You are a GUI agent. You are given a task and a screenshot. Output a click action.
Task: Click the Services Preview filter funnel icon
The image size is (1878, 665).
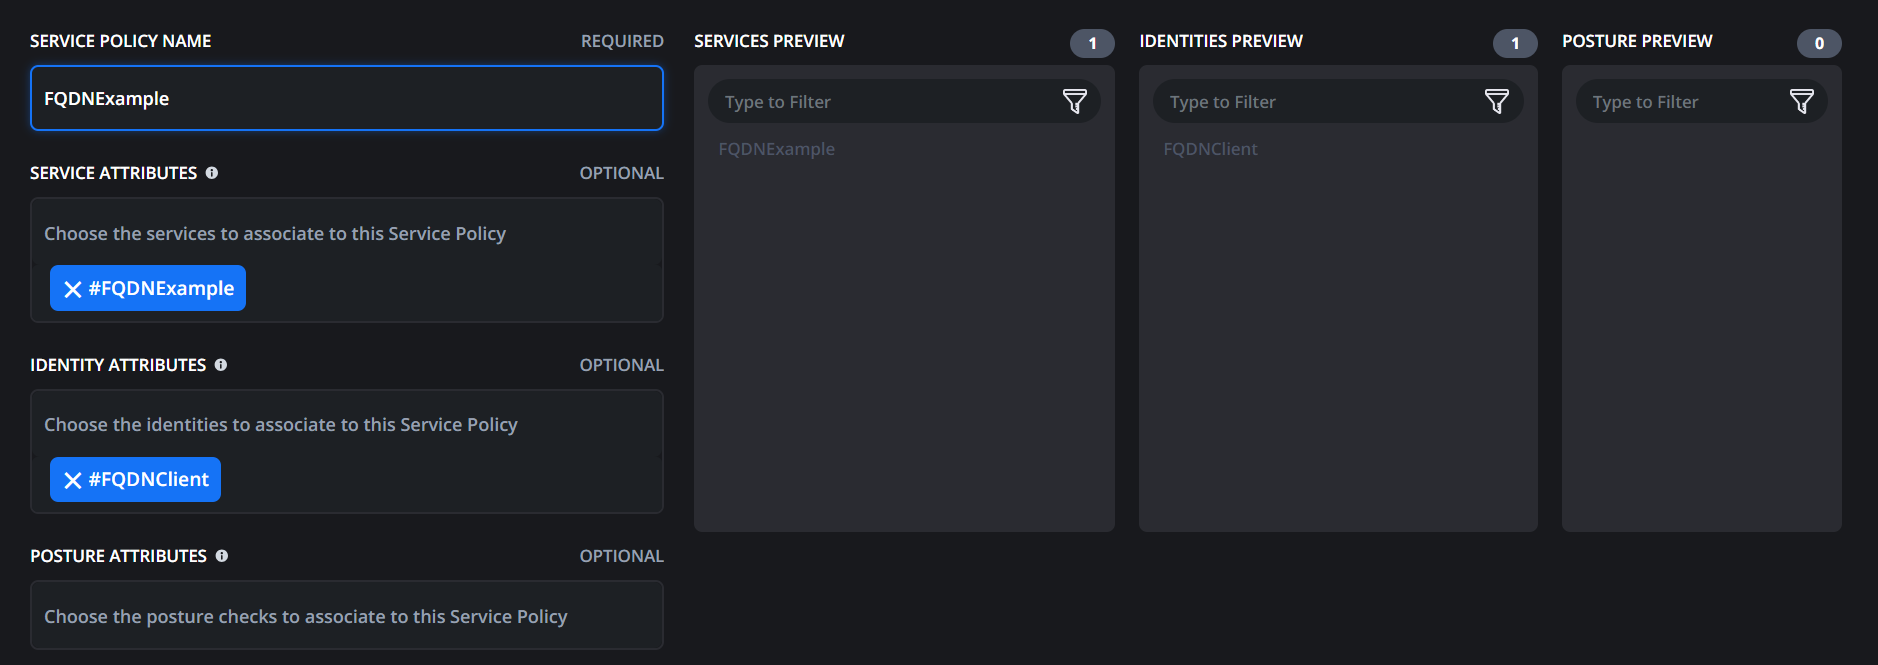(1074, 101)
